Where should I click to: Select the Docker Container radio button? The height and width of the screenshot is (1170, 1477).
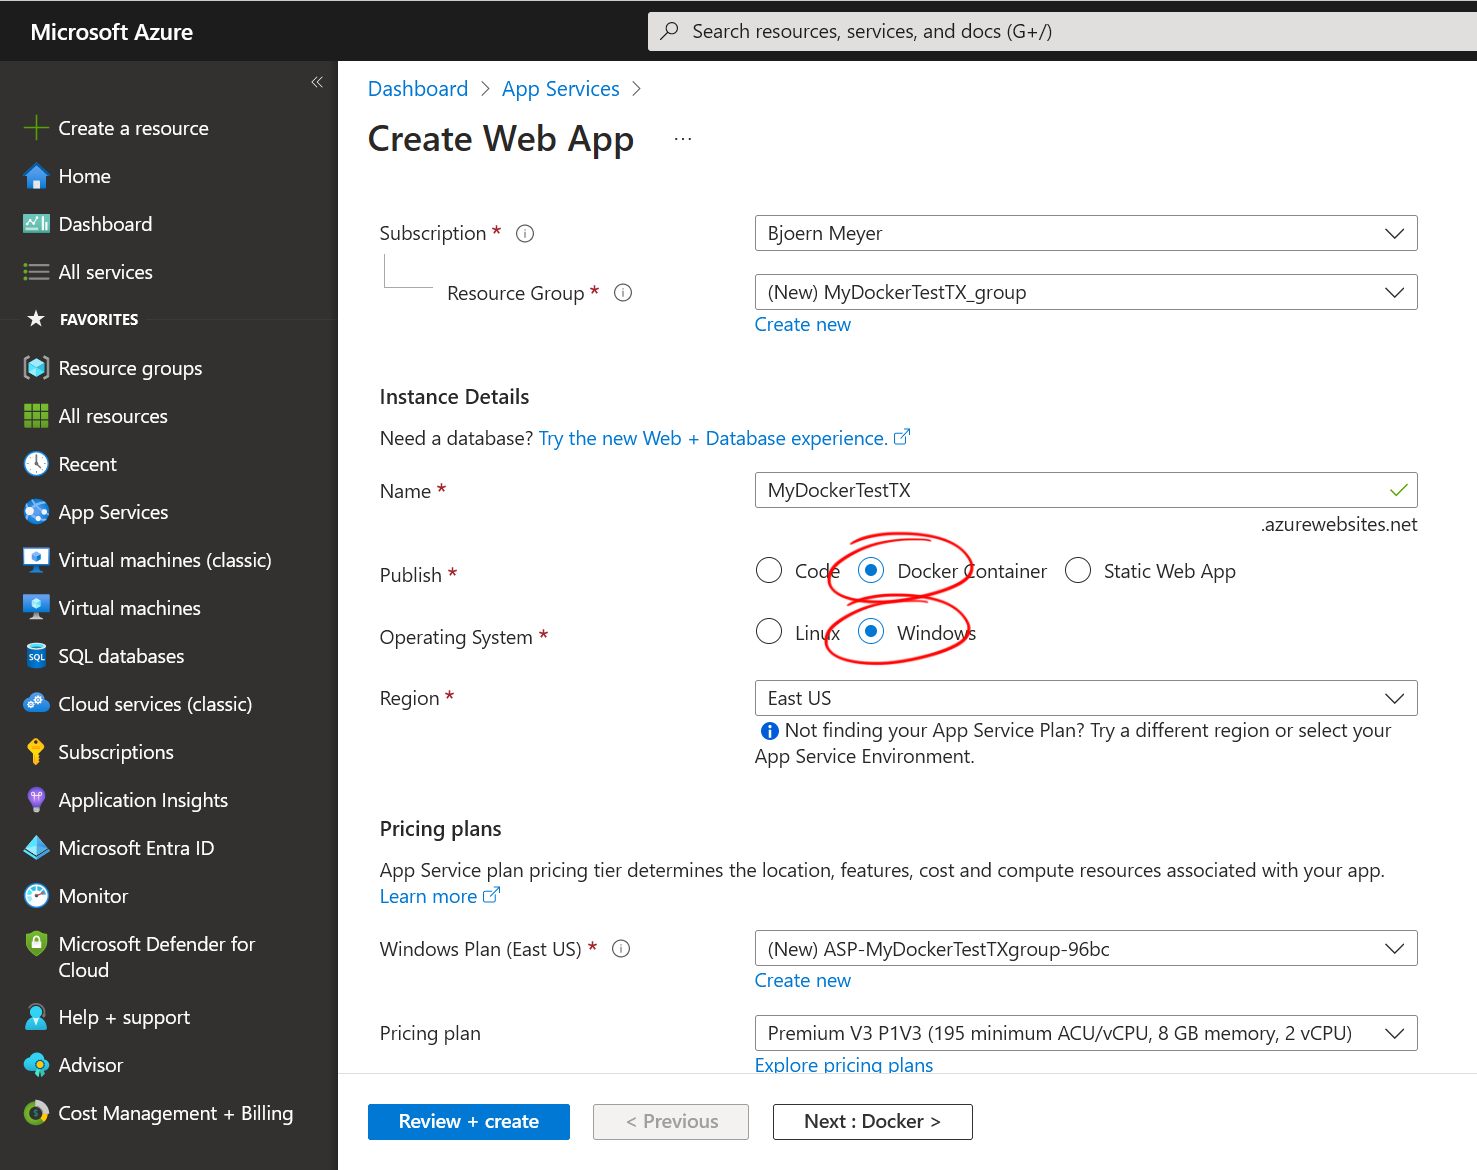871,570
